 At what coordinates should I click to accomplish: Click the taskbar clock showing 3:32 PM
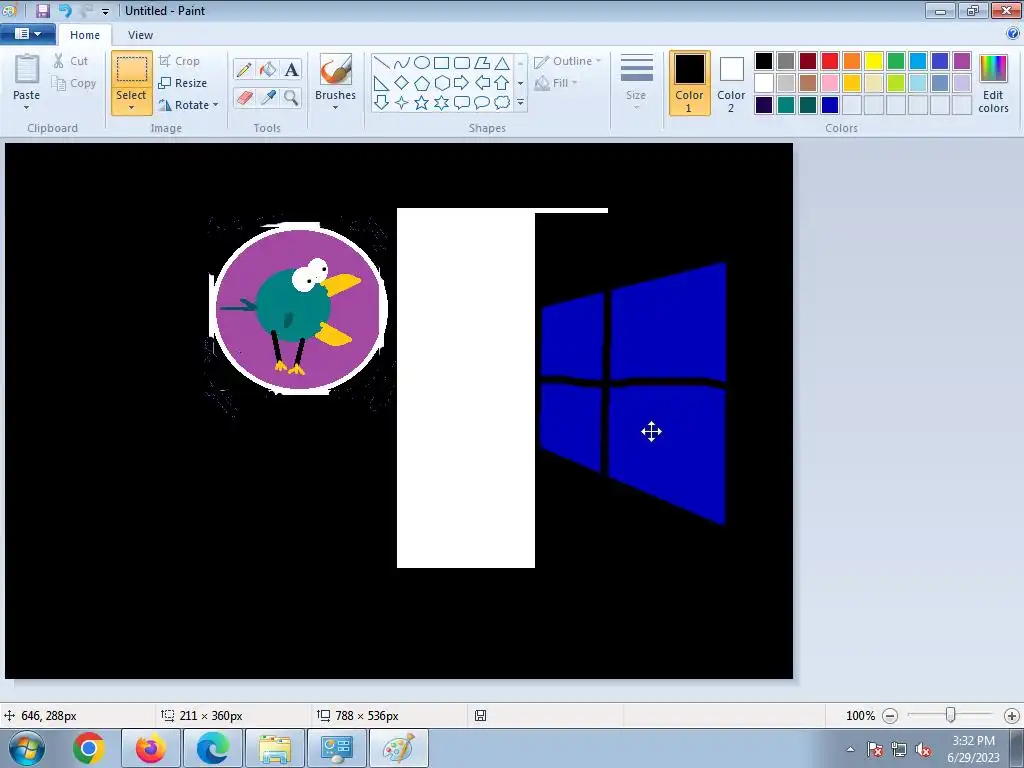[973, 749]
